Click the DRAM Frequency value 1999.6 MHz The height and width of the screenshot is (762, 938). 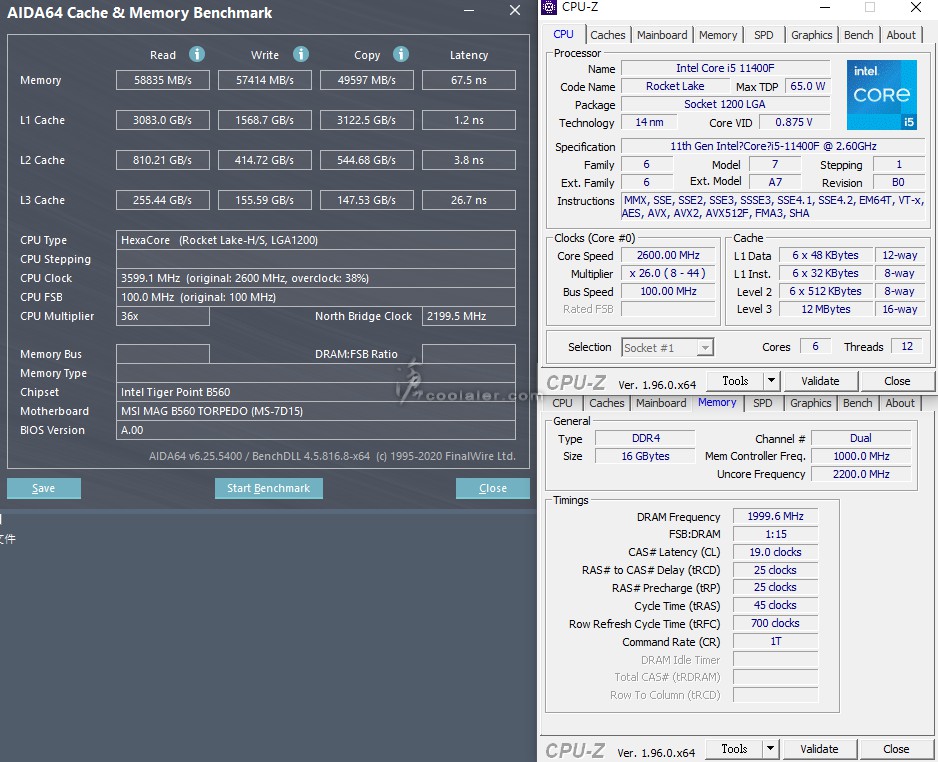pos(775,516)
